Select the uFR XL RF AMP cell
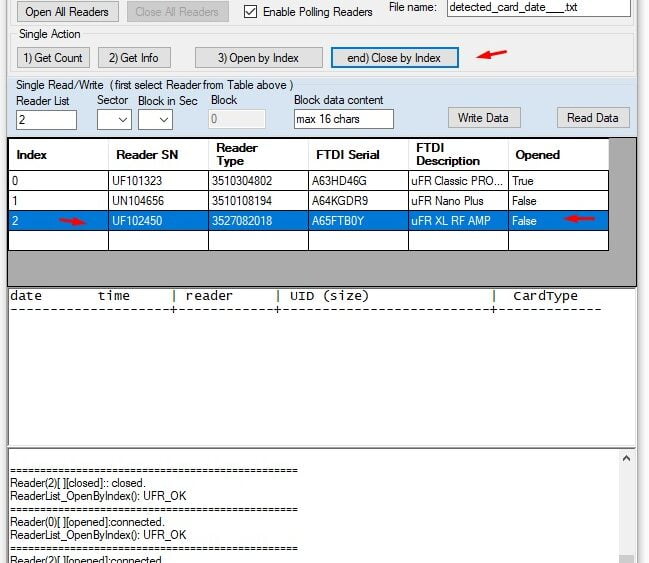 [x=458, y=221]
